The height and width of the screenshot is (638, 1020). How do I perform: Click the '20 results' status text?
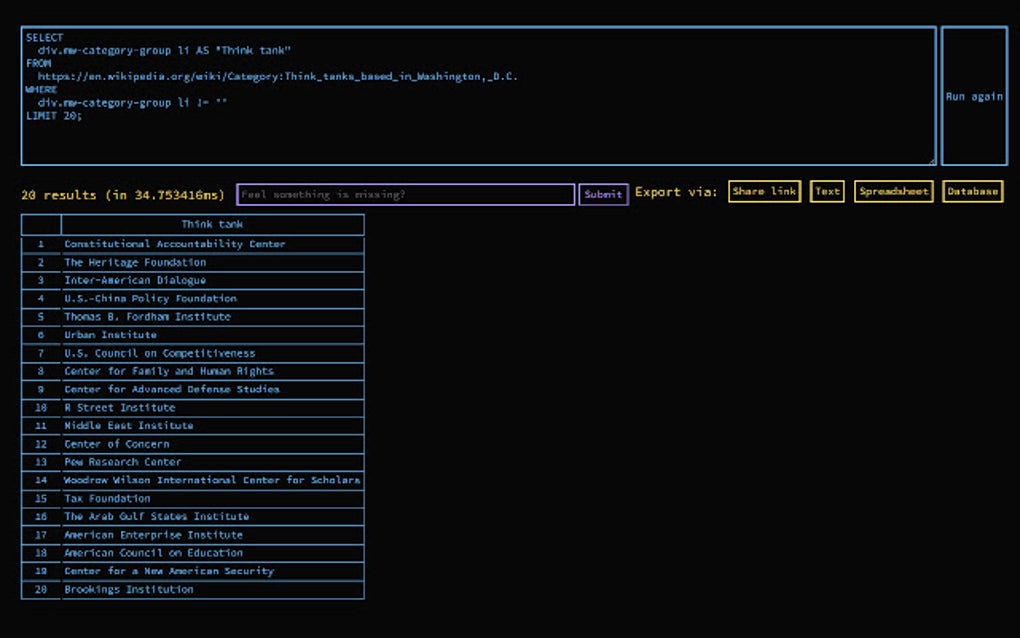coord(123,194)
